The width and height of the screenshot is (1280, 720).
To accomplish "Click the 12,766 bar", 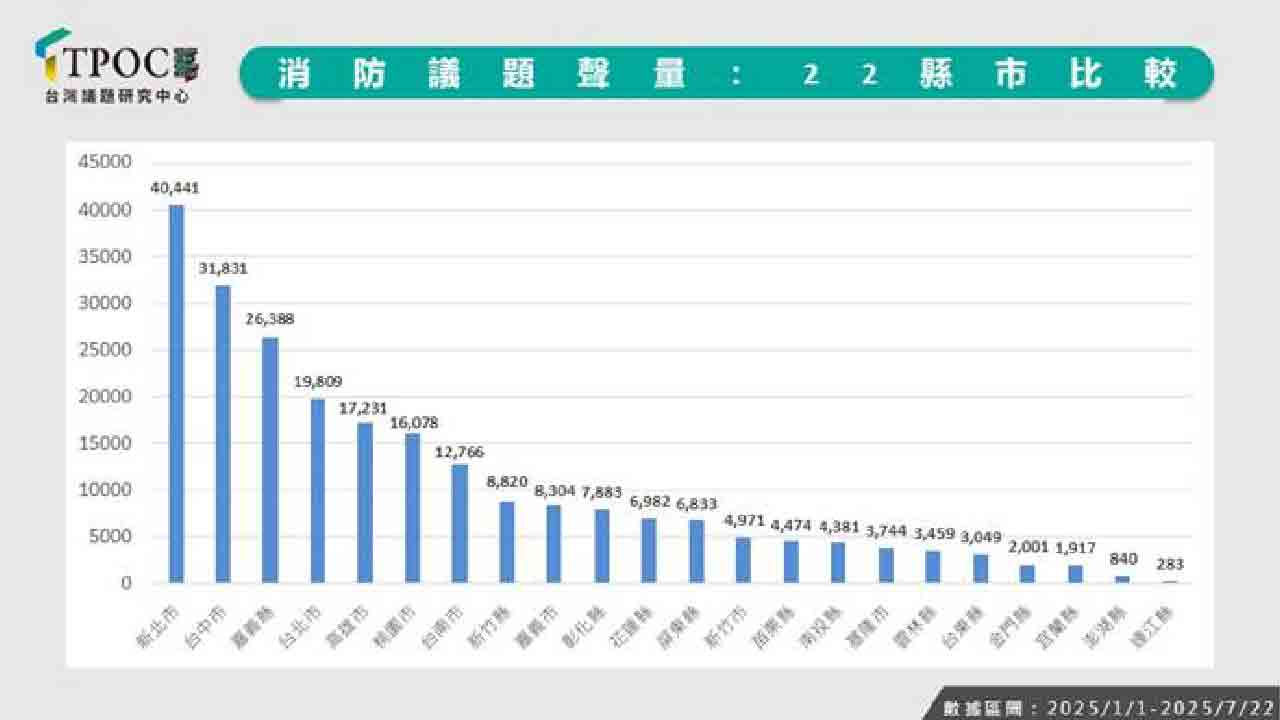I will (459, 523).
